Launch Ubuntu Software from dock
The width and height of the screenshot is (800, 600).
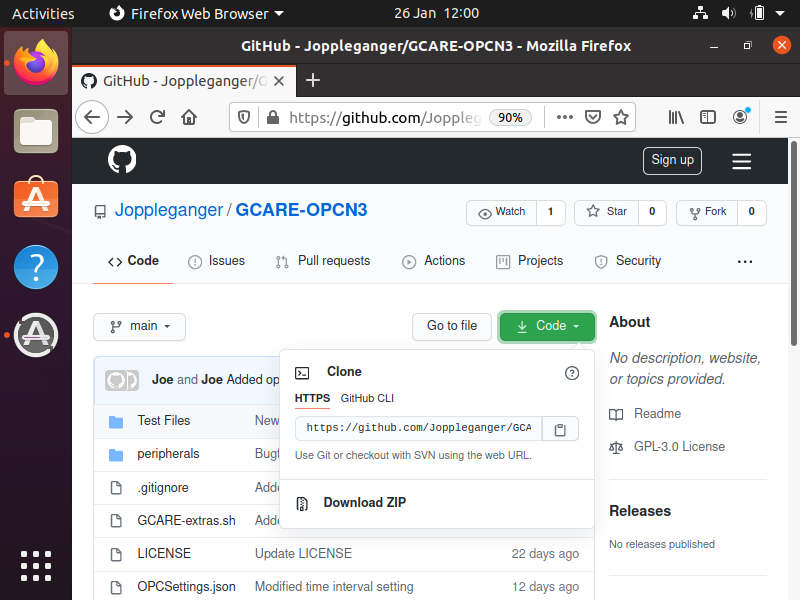coord(36,198)
